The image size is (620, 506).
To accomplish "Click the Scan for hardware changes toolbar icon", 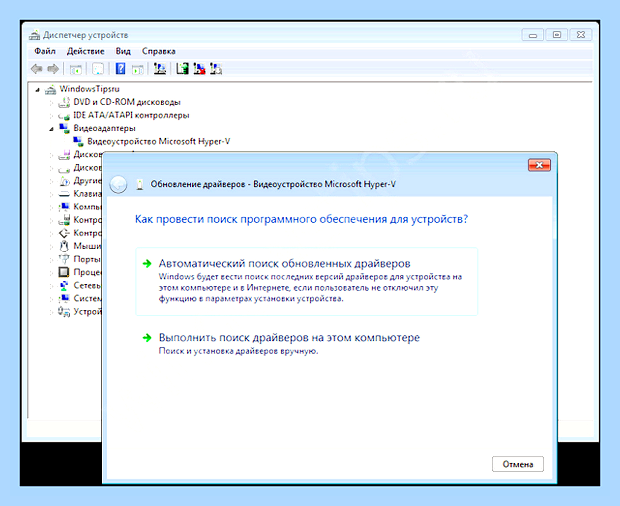I will click(160, 69).
